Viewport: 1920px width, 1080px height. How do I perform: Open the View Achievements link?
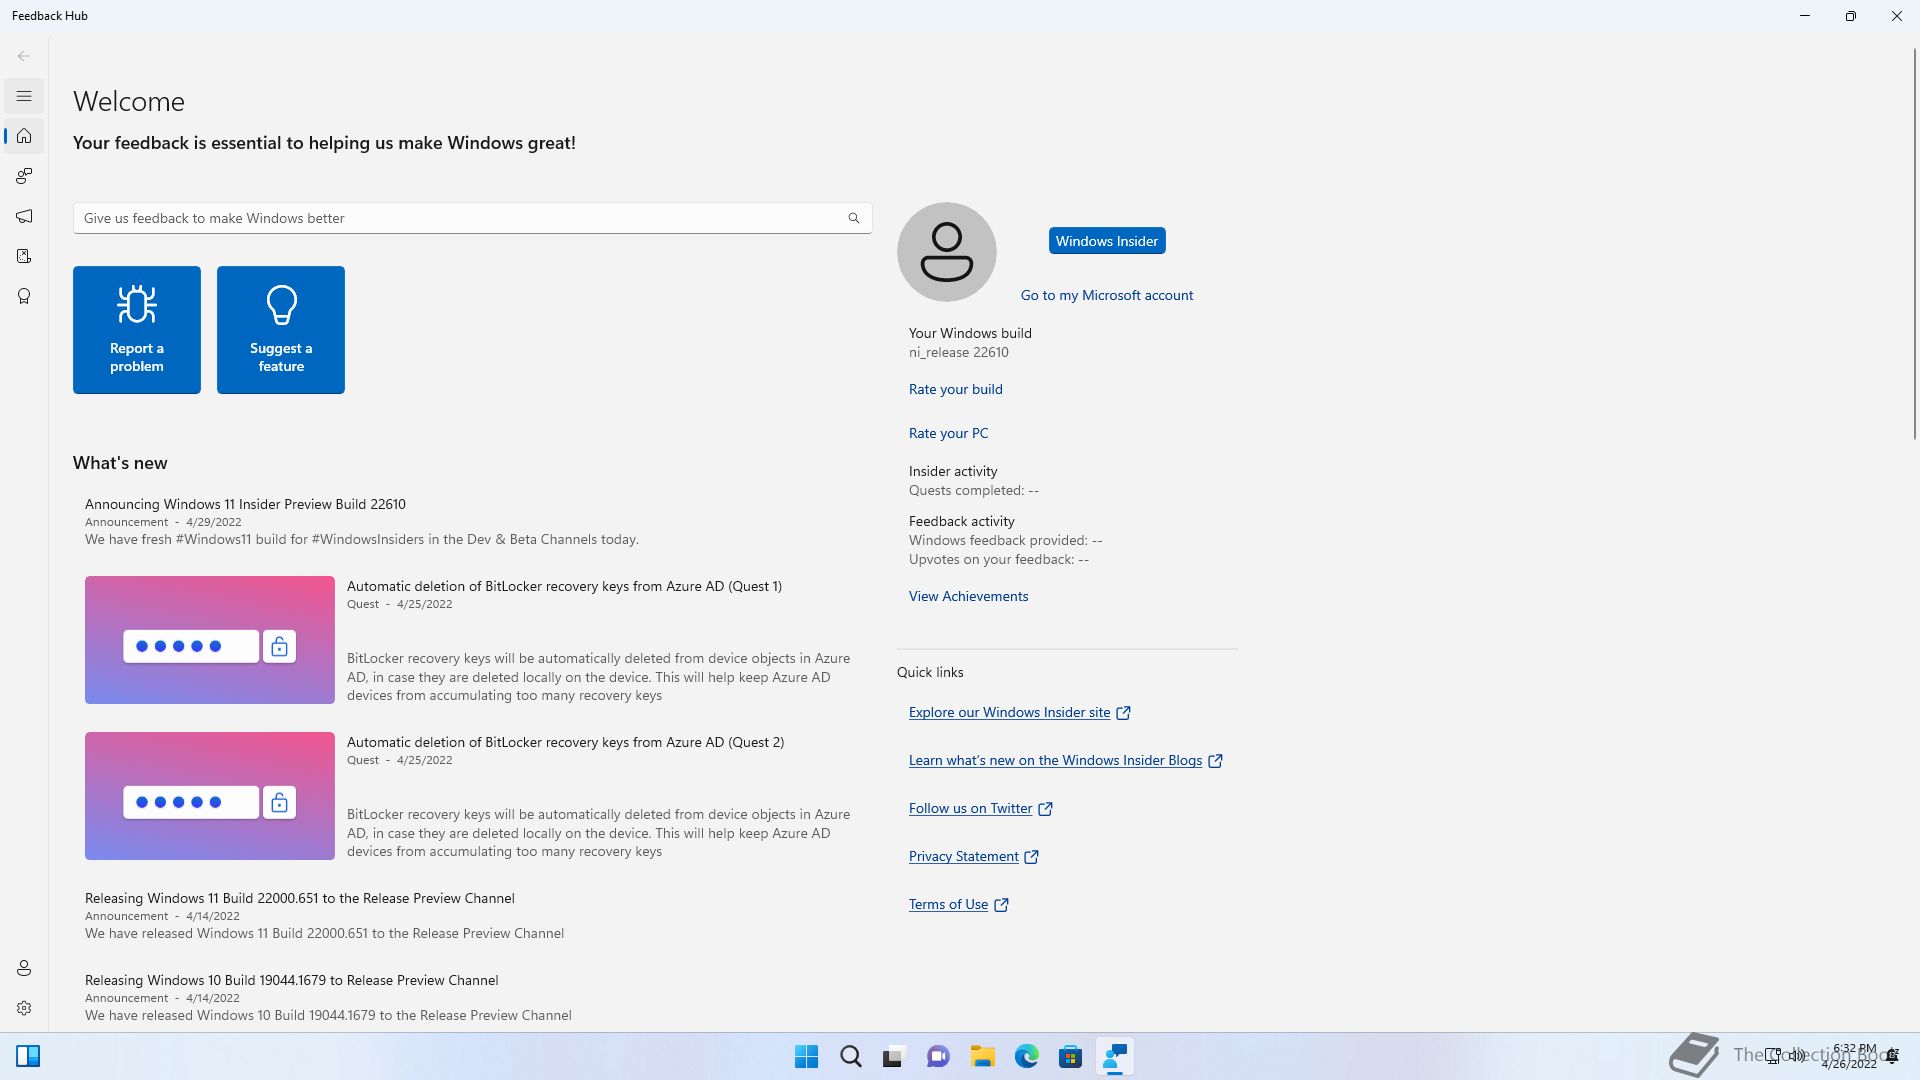pos(968,596)
